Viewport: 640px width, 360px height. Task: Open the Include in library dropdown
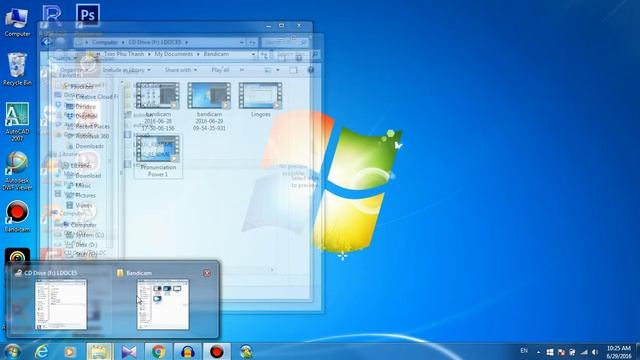pyautogui.click(x=126, y=70)
